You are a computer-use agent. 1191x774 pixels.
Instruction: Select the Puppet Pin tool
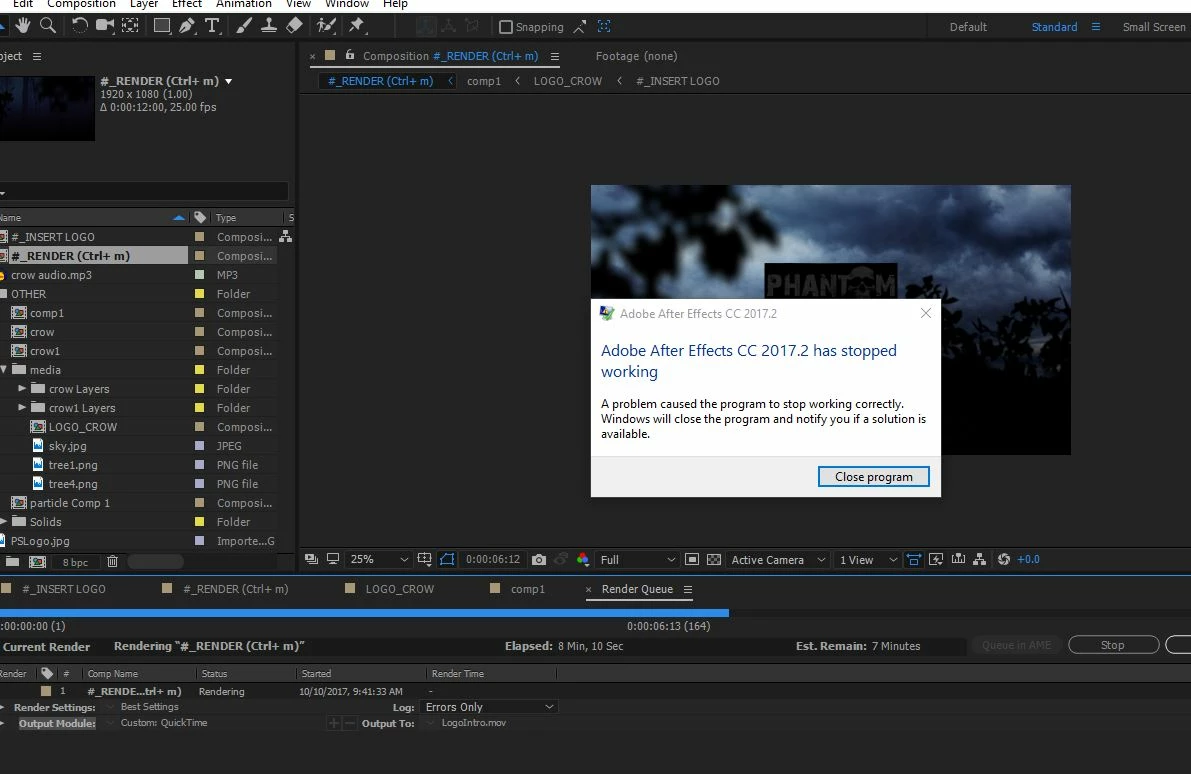tap(356, 26)
